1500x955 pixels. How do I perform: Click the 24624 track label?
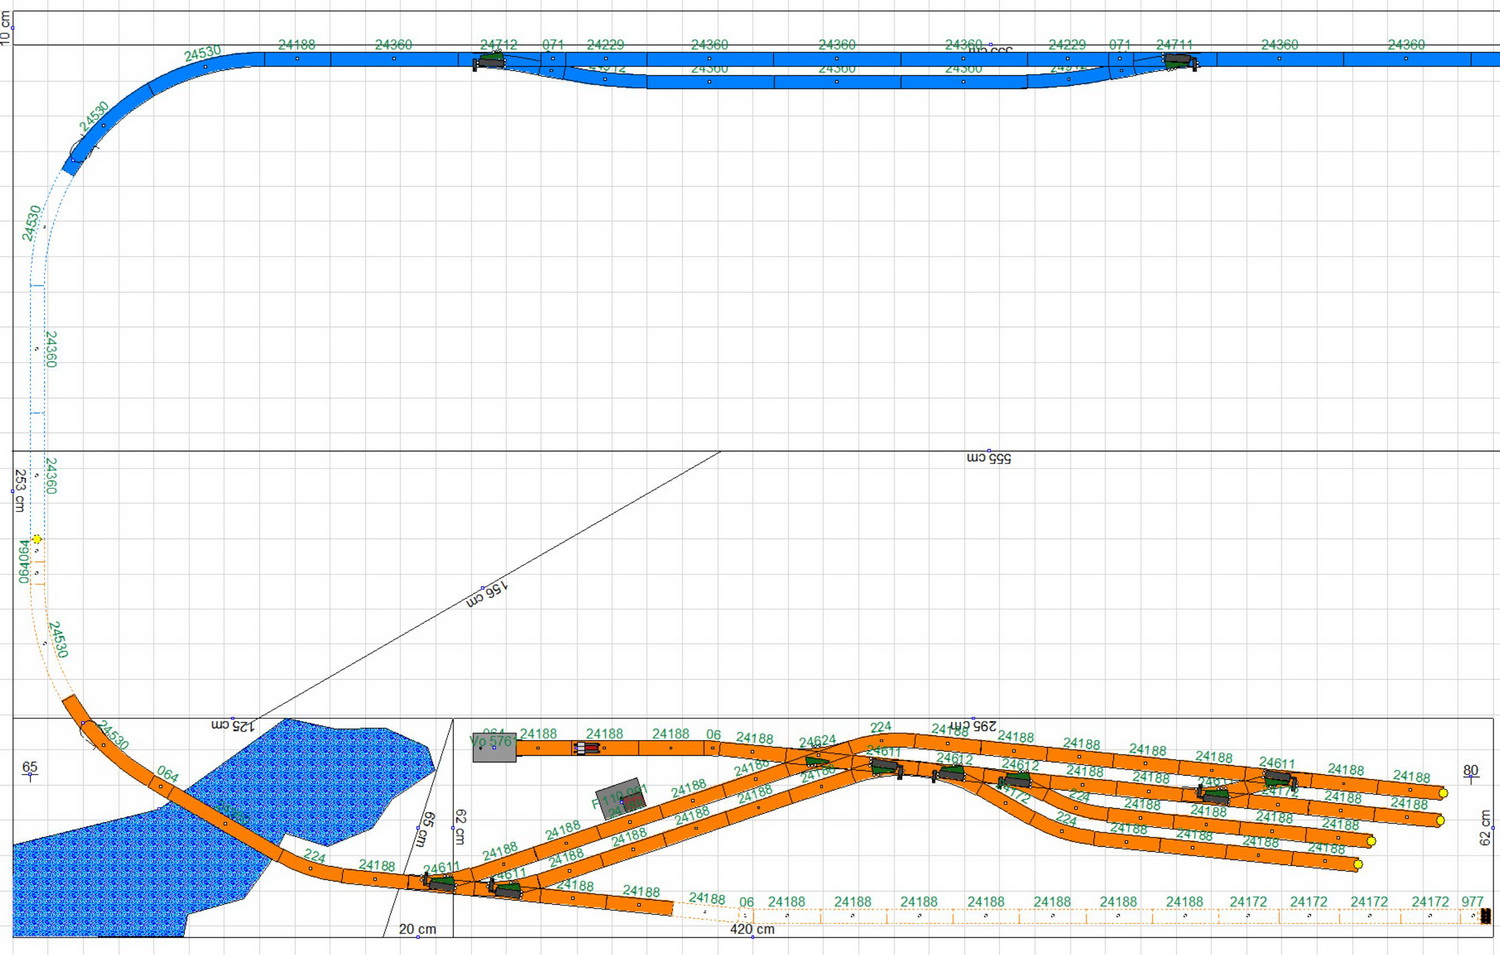click(x=817, y=742)
